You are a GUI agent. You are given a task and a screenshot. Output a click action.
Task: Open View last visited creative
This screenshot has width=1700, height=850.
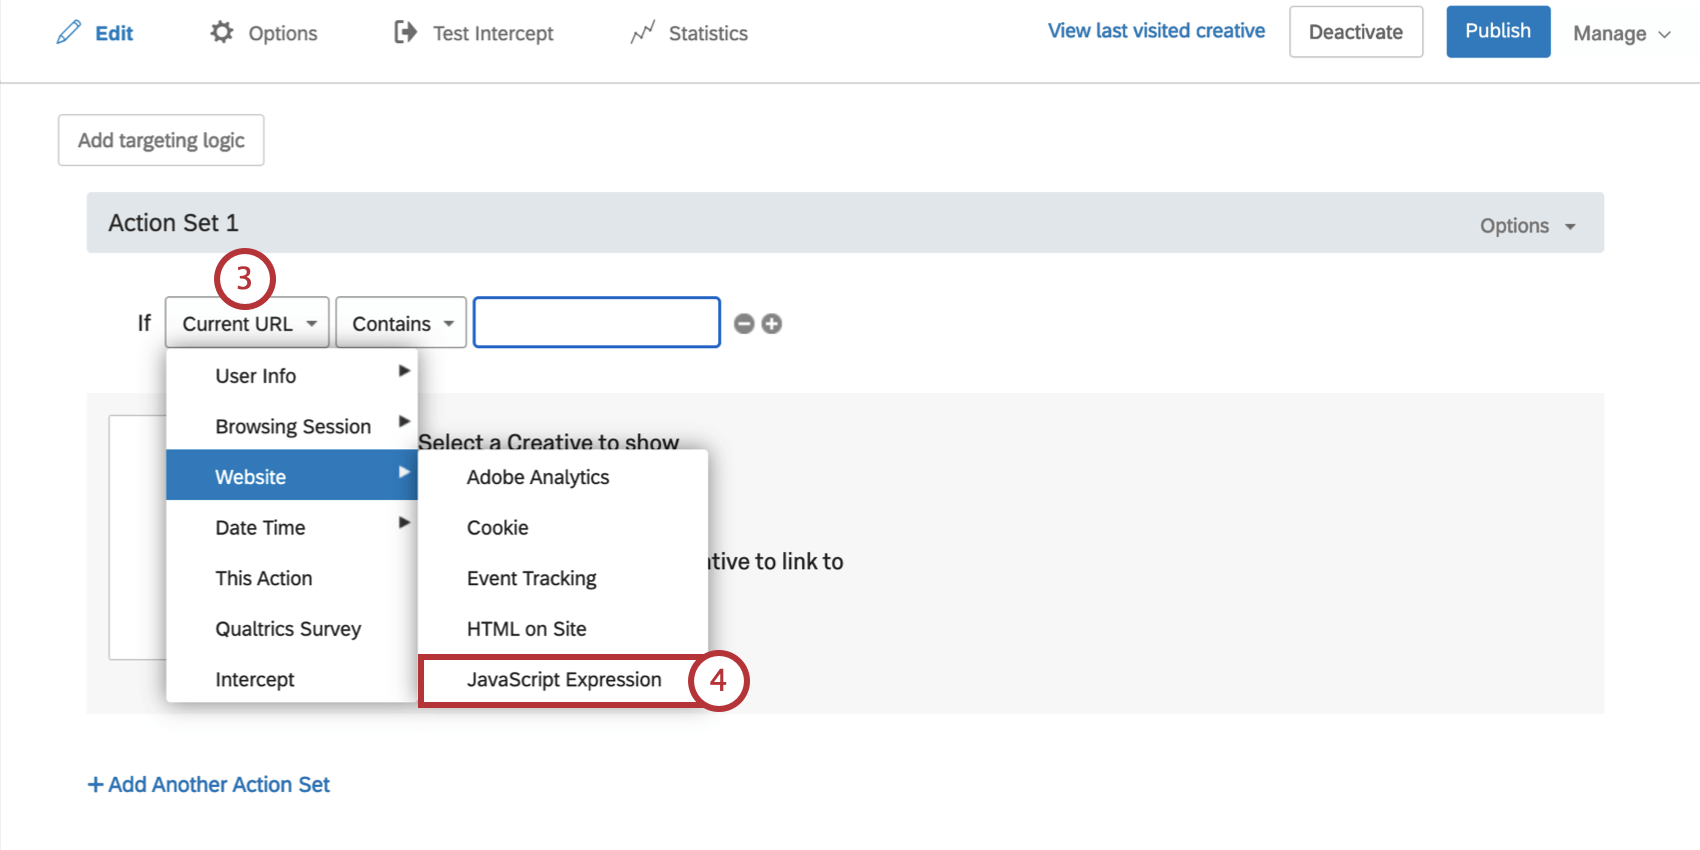click(1155, 30)
